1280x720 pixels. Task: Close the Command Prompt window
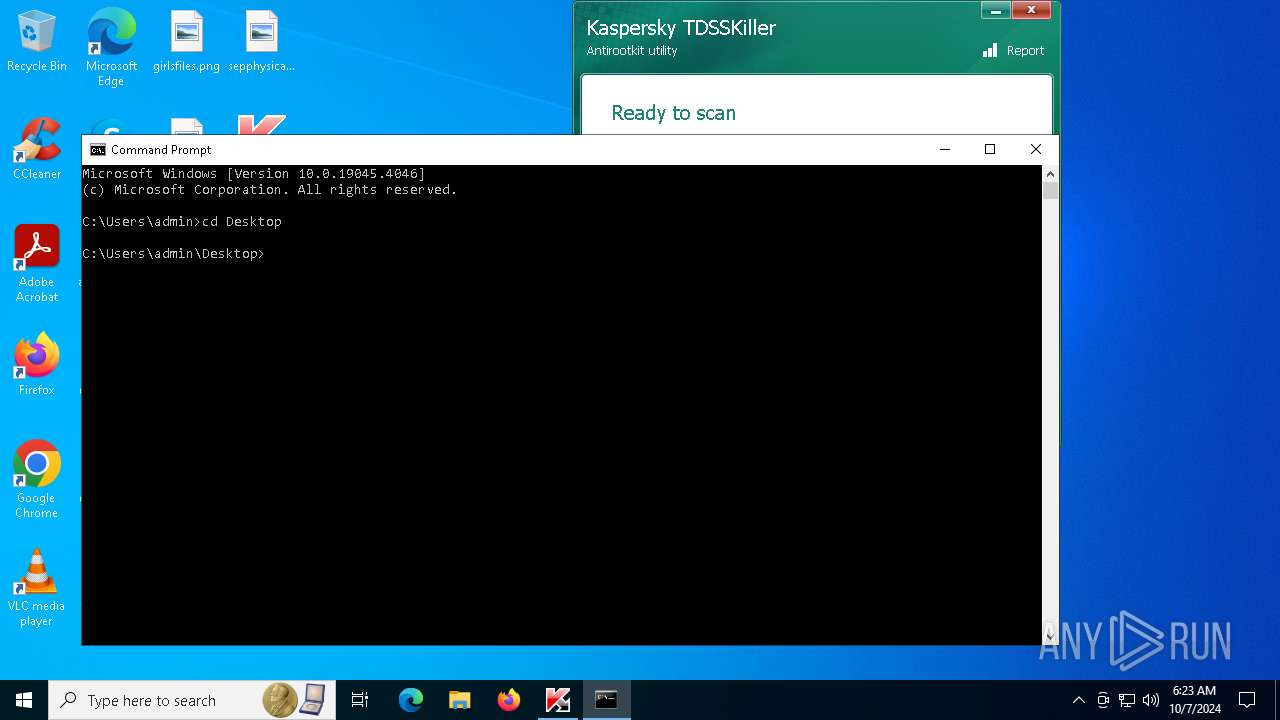click(1036, 150)
